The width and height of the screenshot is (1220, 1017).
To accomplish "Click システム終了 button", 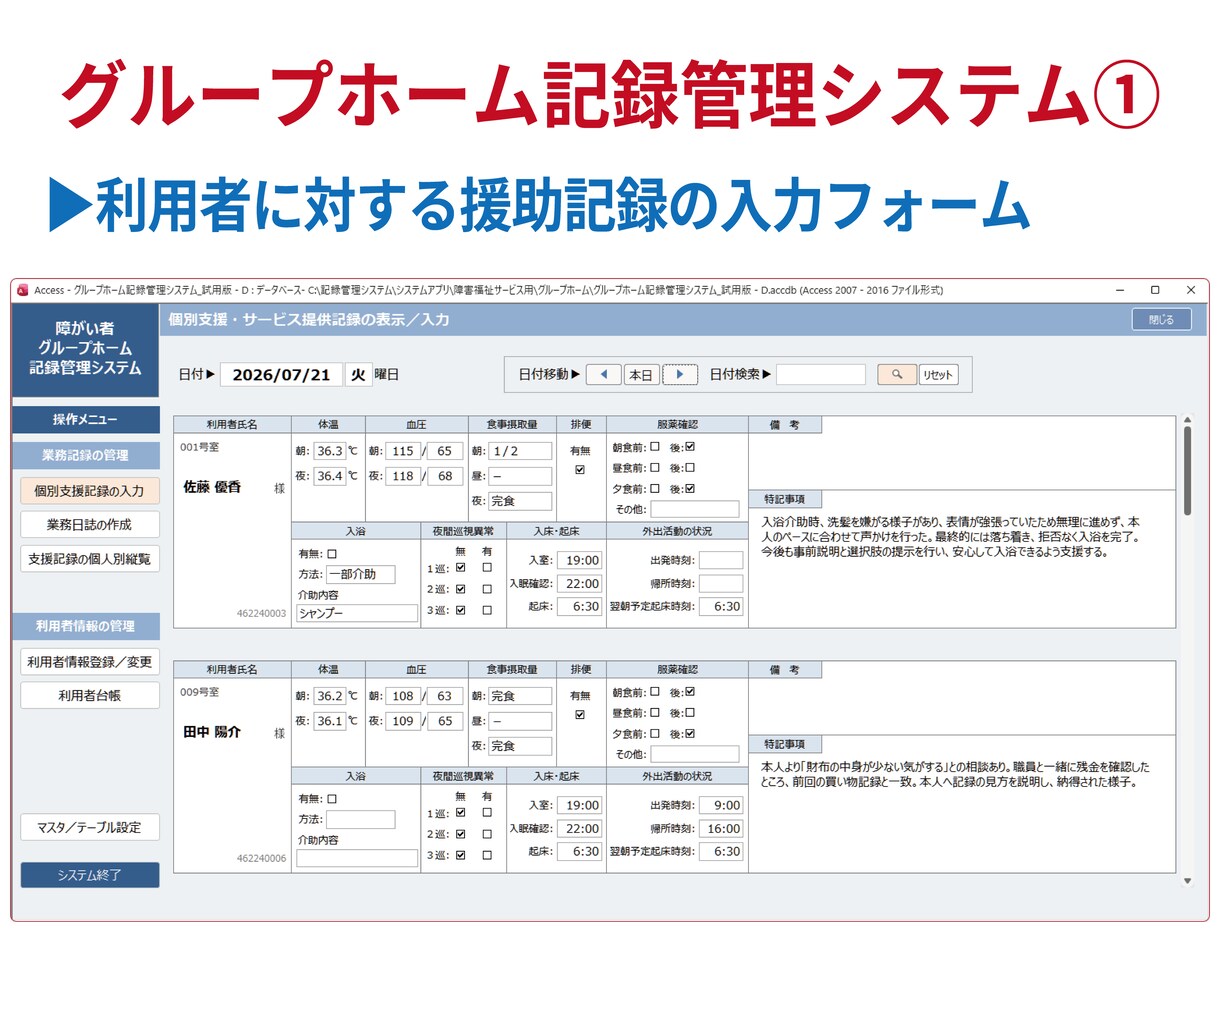I will tap(89, 875).
